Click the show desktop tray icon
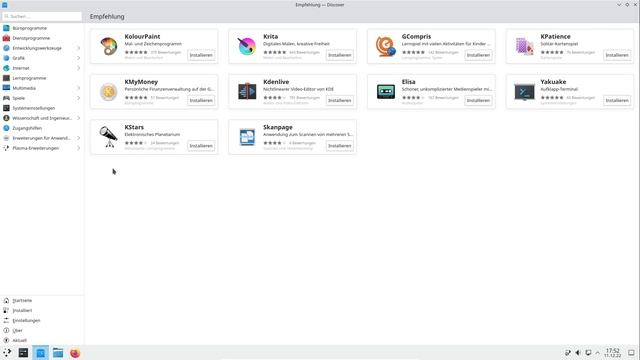 (631, 353)
